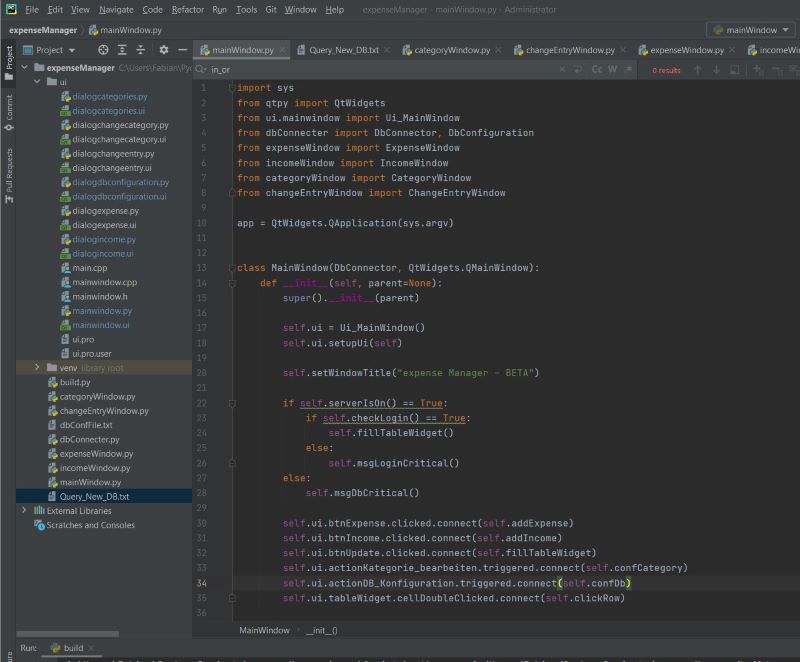Jump to next search occurrence arrow
Viewport: 800px width, 662px height.
coord(716,70)
